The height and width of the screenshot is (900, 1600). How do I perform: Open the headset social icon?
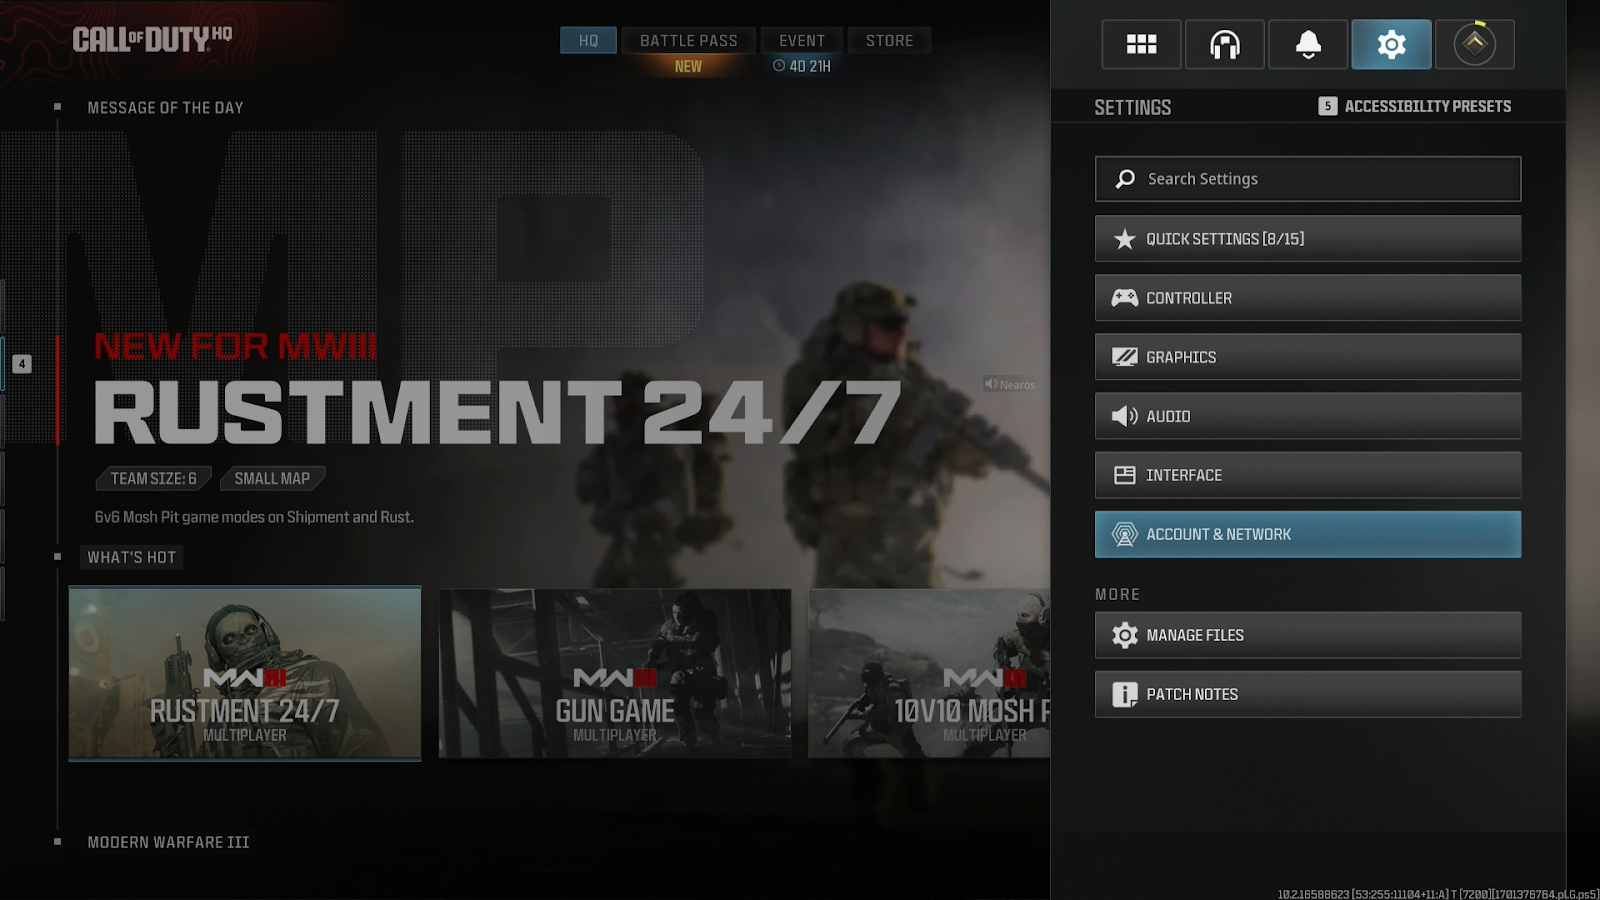coord(1224,44)
